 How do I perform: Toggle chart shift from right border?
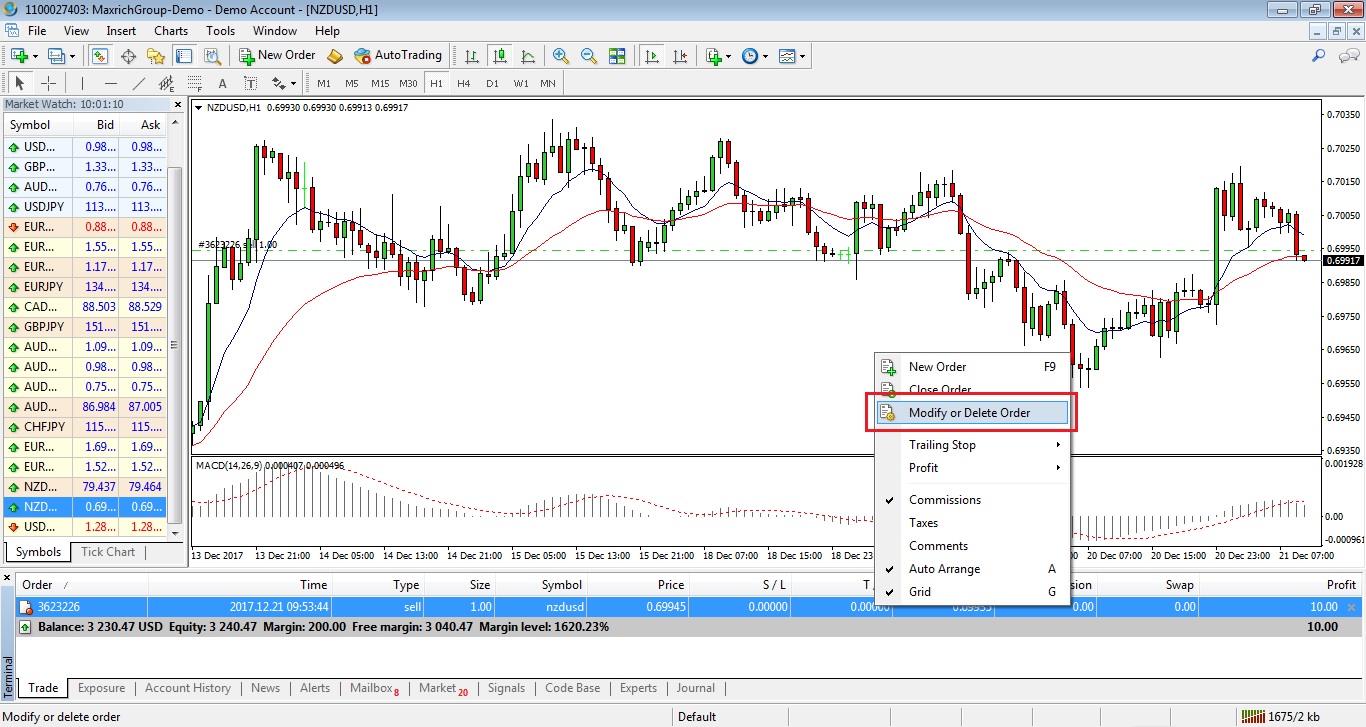point(680,56)
